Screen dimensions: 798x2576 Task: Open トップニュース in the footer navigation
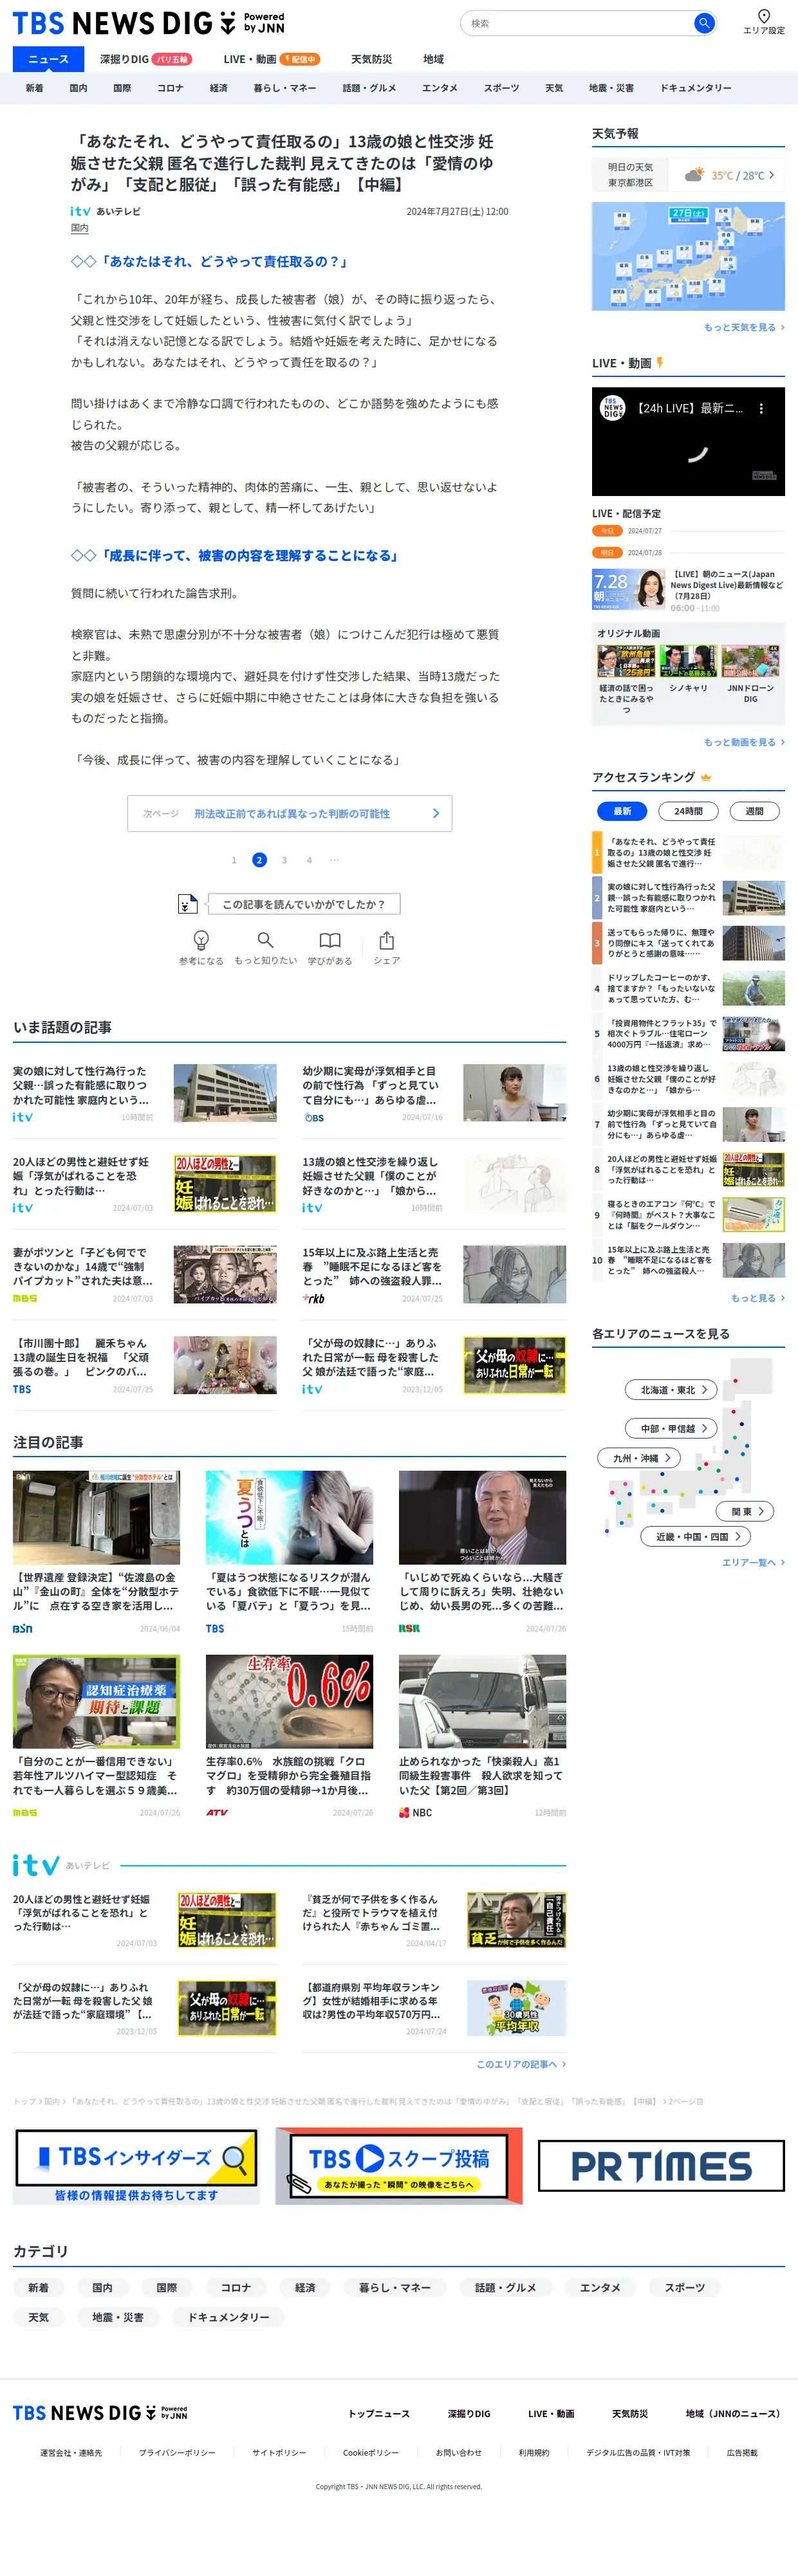pos(379,2413)
